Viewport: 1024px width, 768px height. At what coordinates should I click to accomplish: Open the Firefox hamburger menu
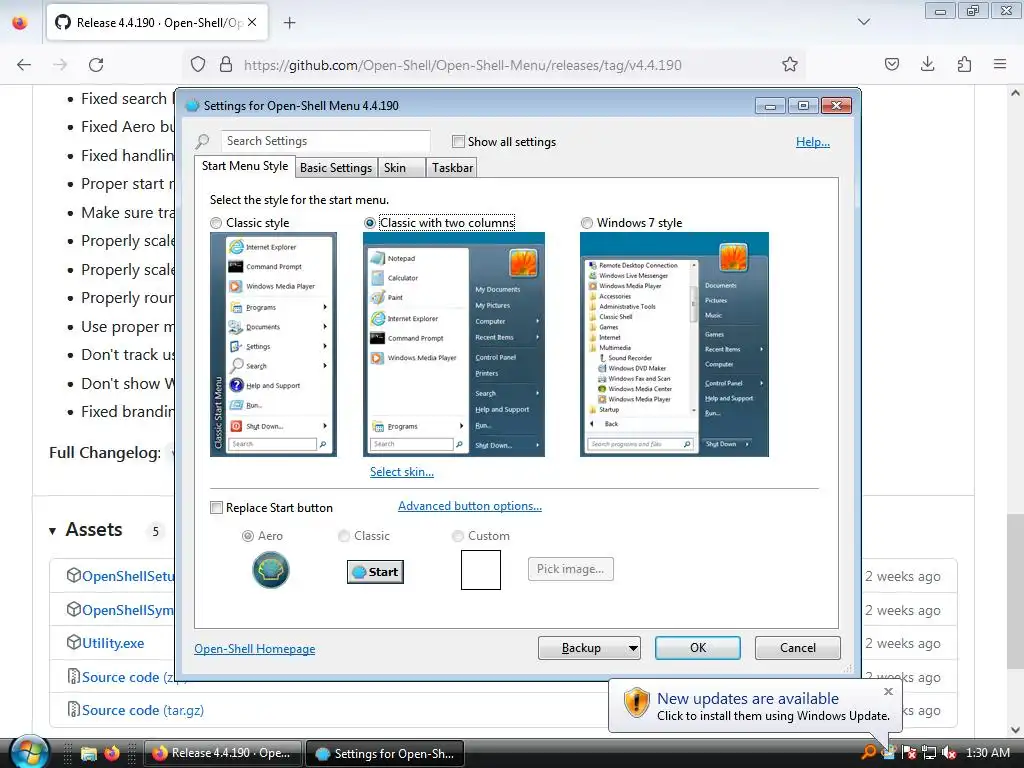1000,64
